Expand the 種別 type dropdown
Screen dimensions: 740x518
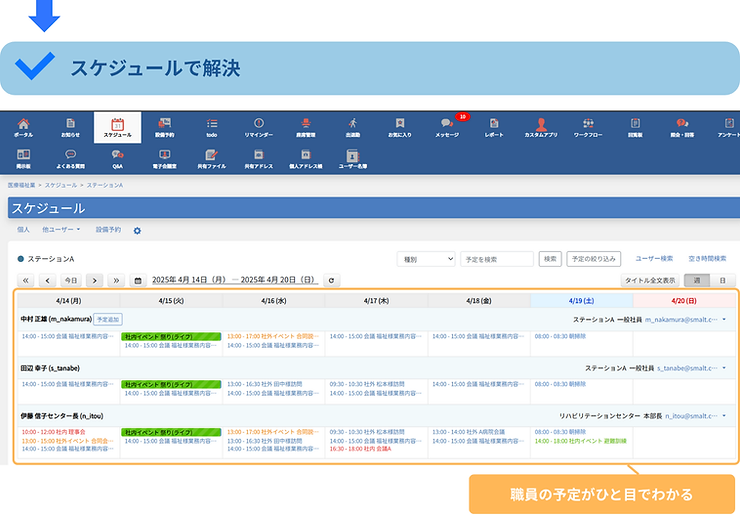coord(426,258)
